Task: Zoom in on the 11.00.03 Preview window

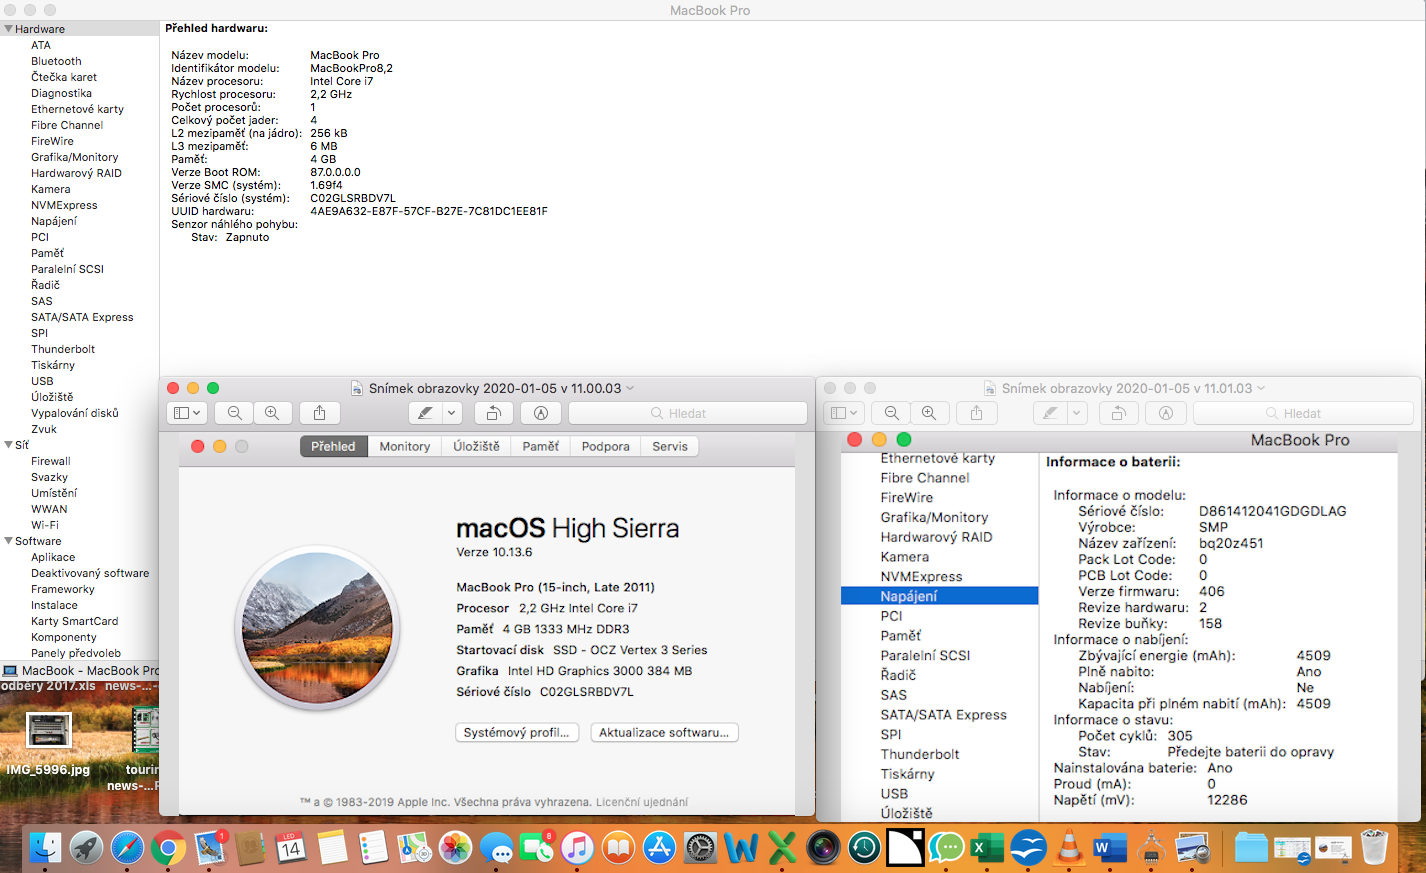Action: (272, 413)
